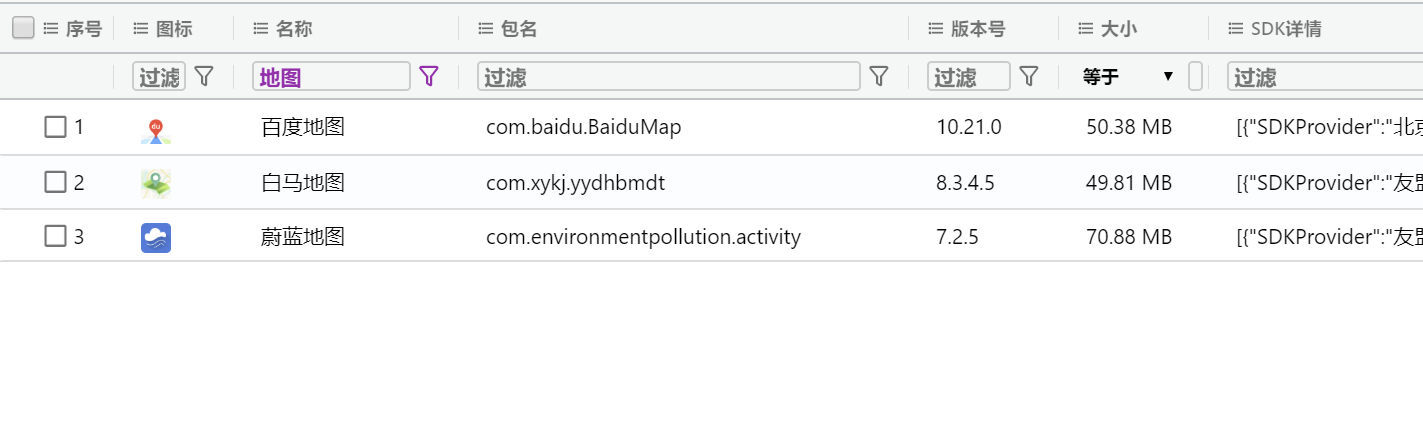Screen dimensions: 1423x430
Task: Click the Baidu Map app icon
Action: (x=156, y=129)
